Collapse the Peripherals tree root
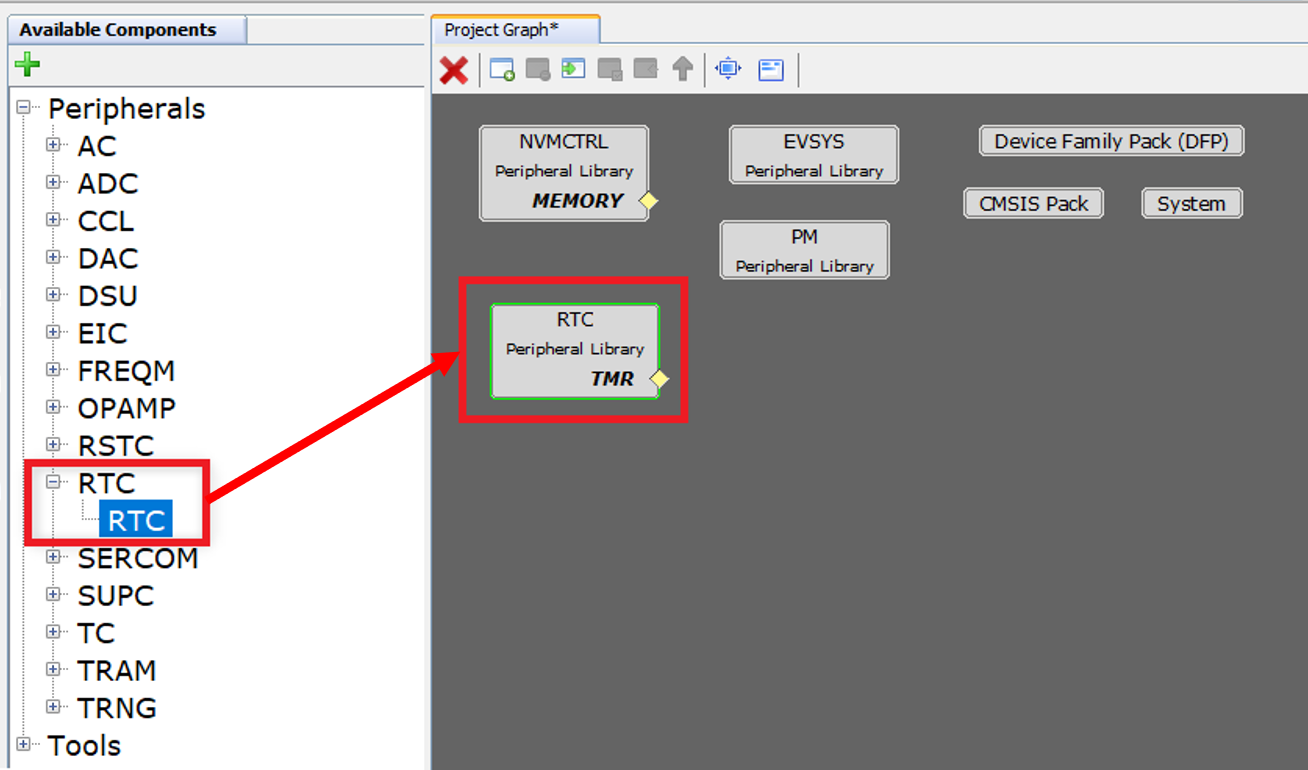The height and width of the screenshot is (770, 1308). [23, 108]
